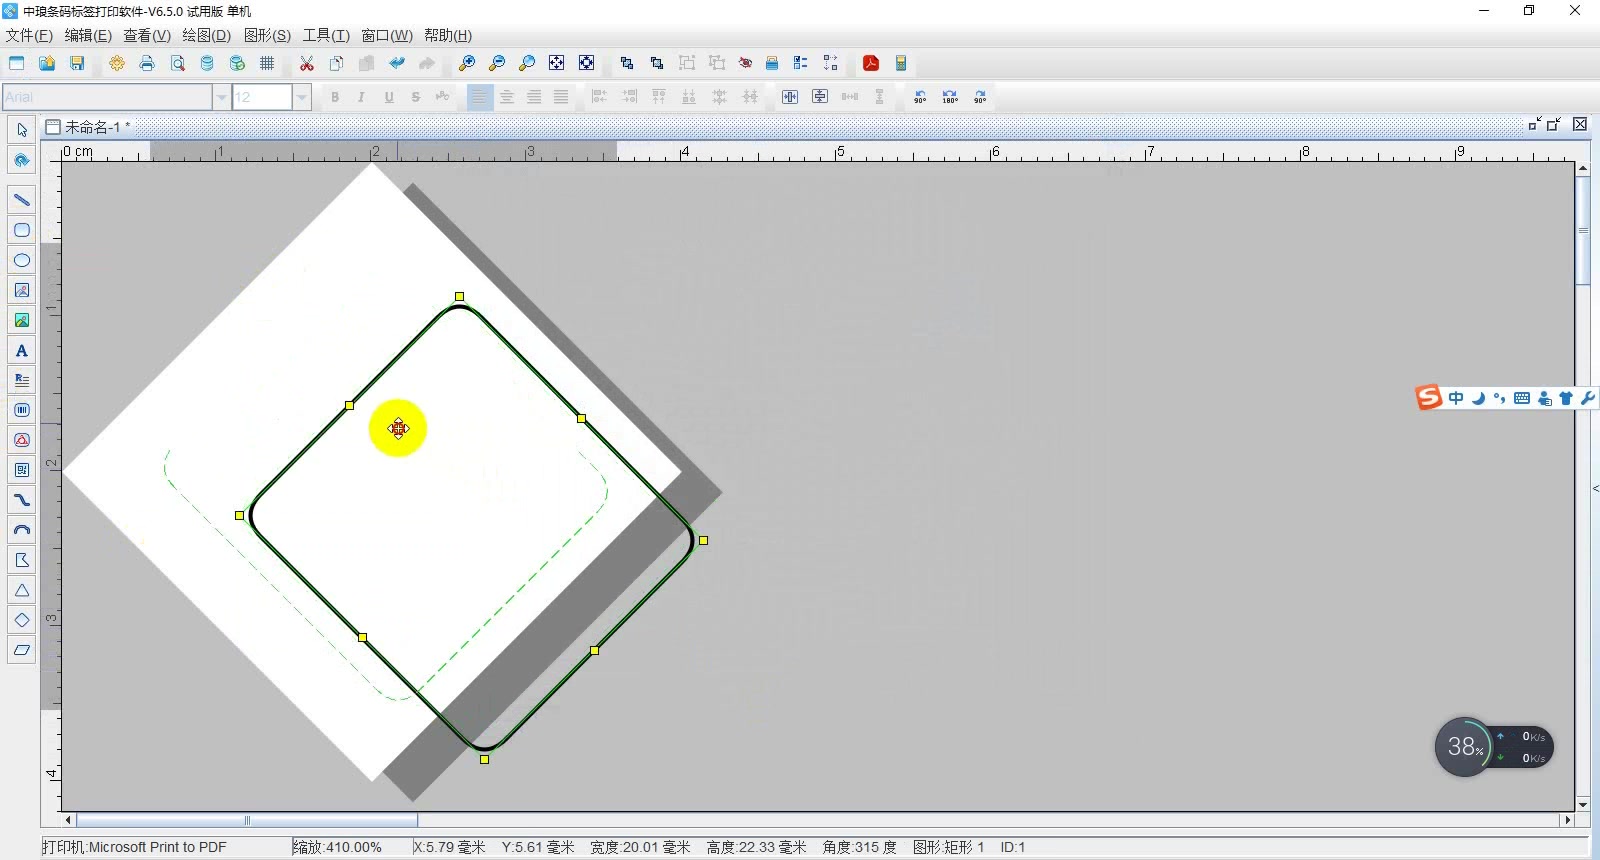Select the diamond shape tool

pos(22,620)
